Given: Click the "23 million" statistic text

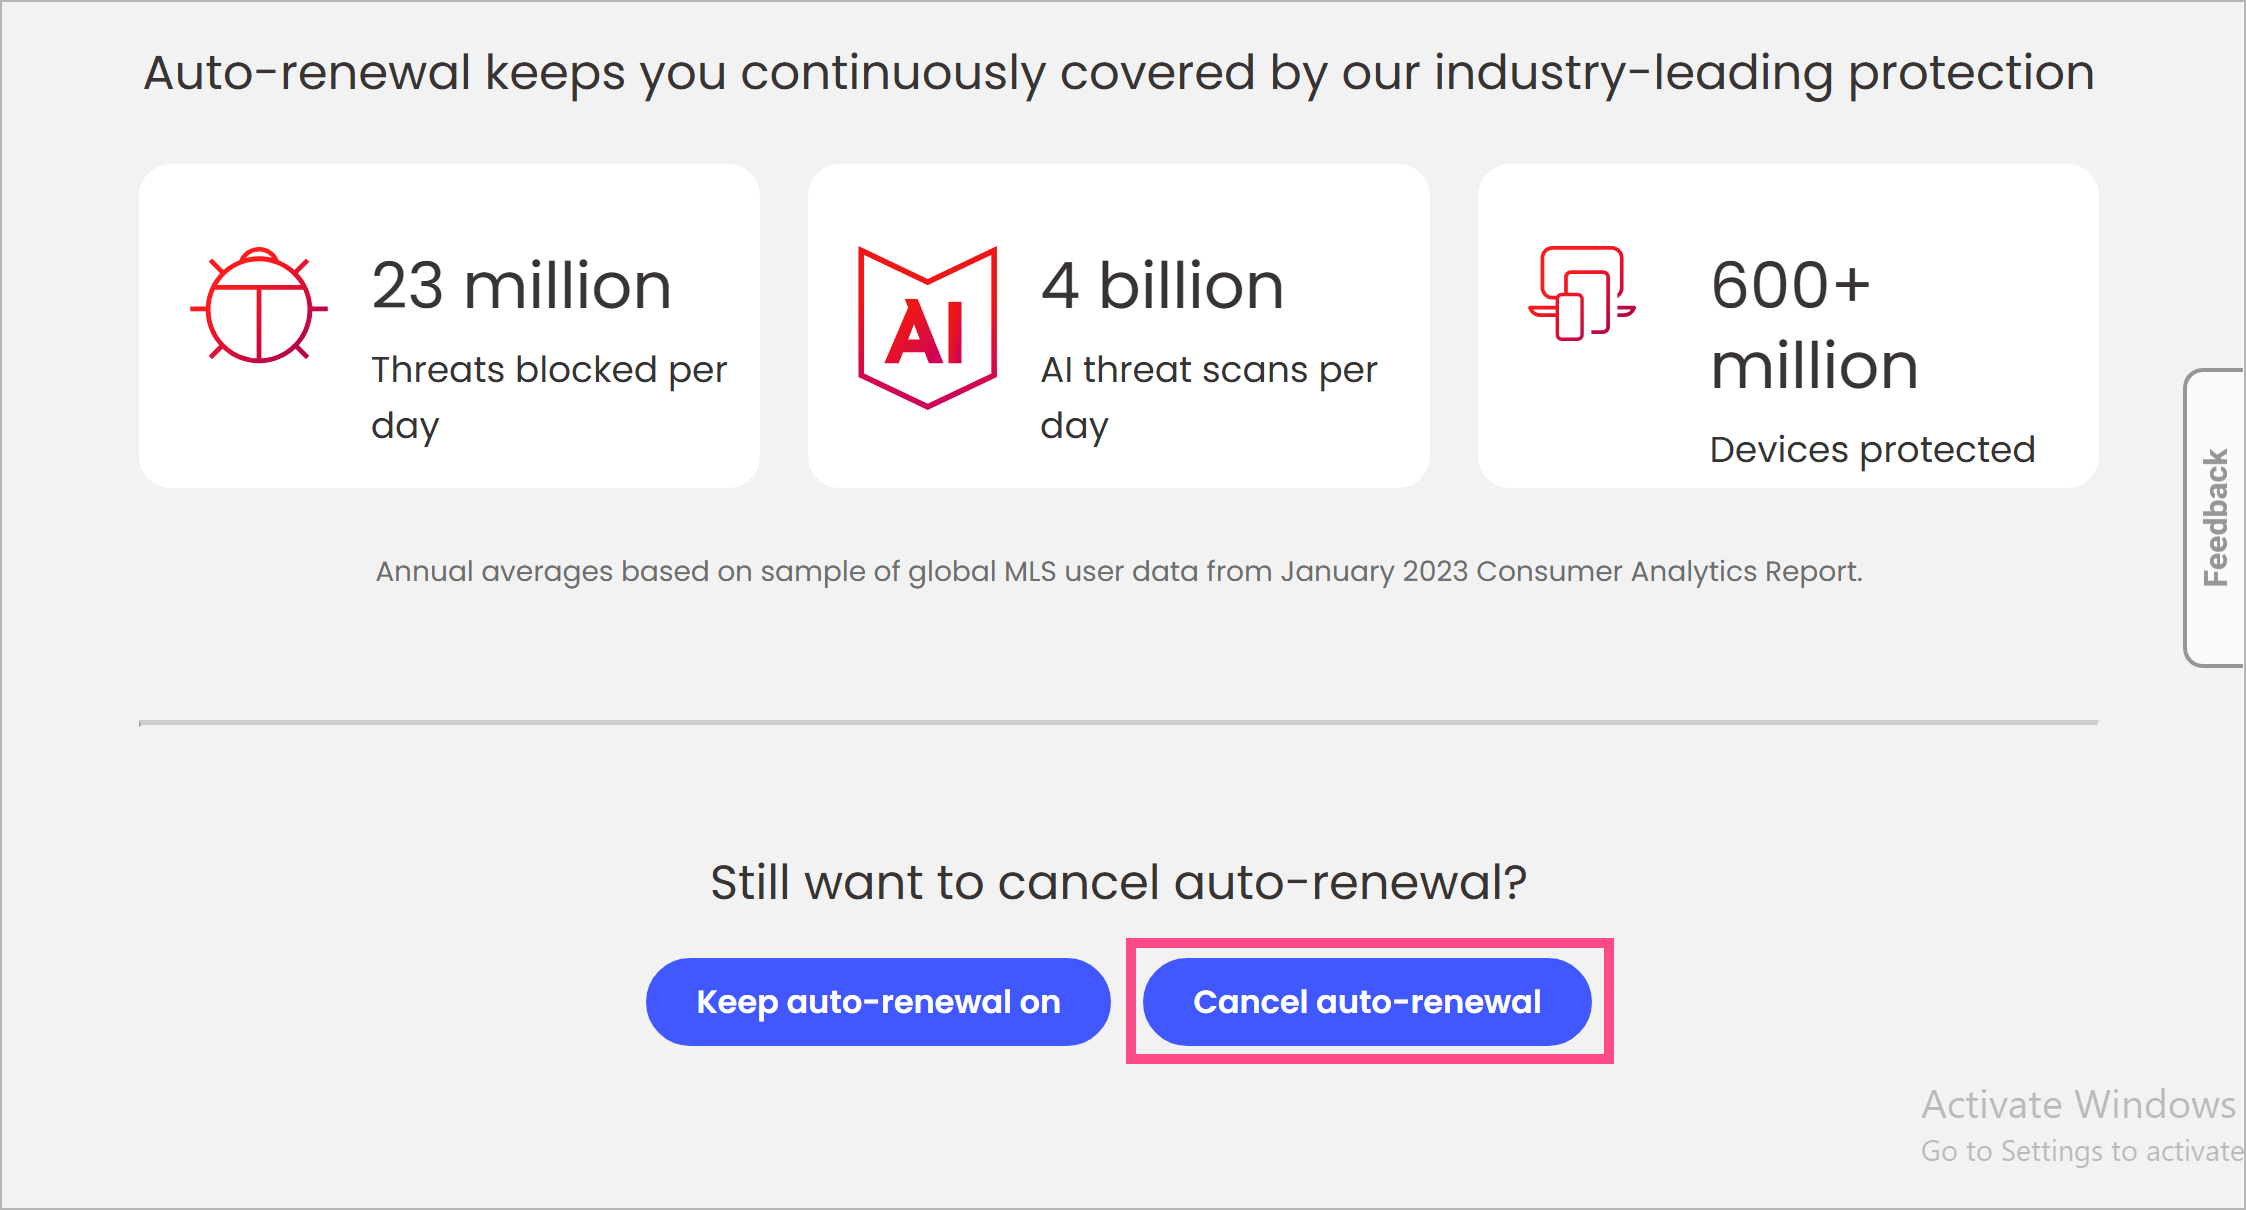Looking at the screenshot, I should (521, 286).
